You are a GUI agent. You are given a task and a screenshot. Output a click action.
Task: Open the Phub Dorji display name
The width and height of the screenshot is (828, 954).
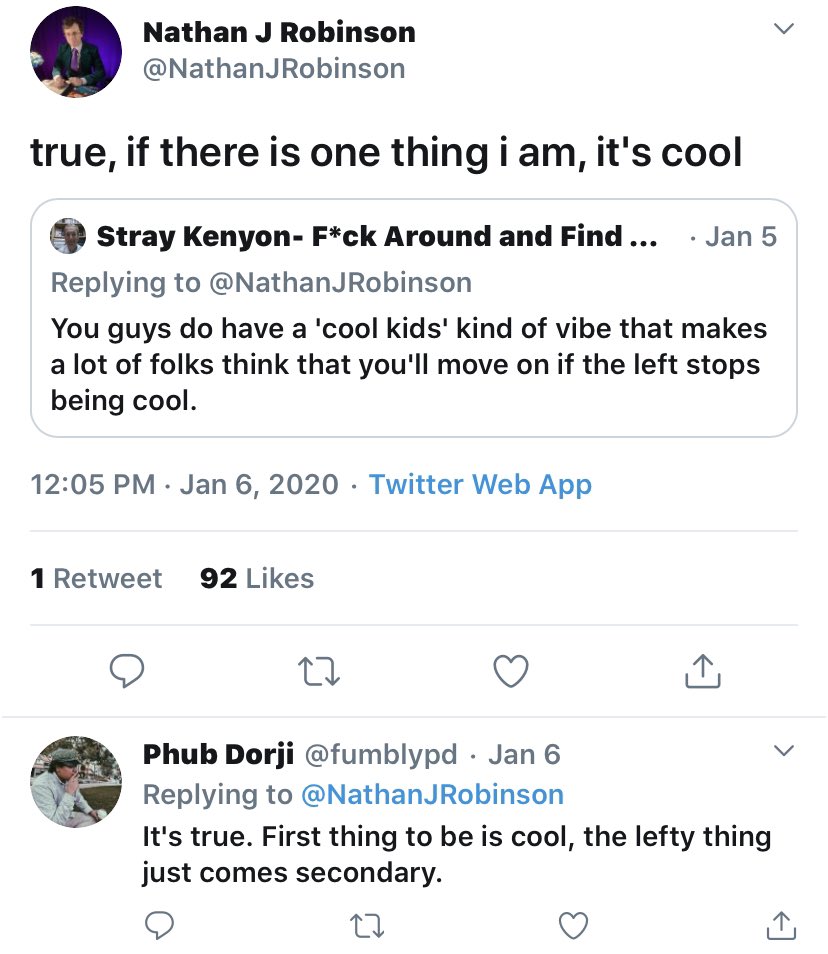coord(218,754)
